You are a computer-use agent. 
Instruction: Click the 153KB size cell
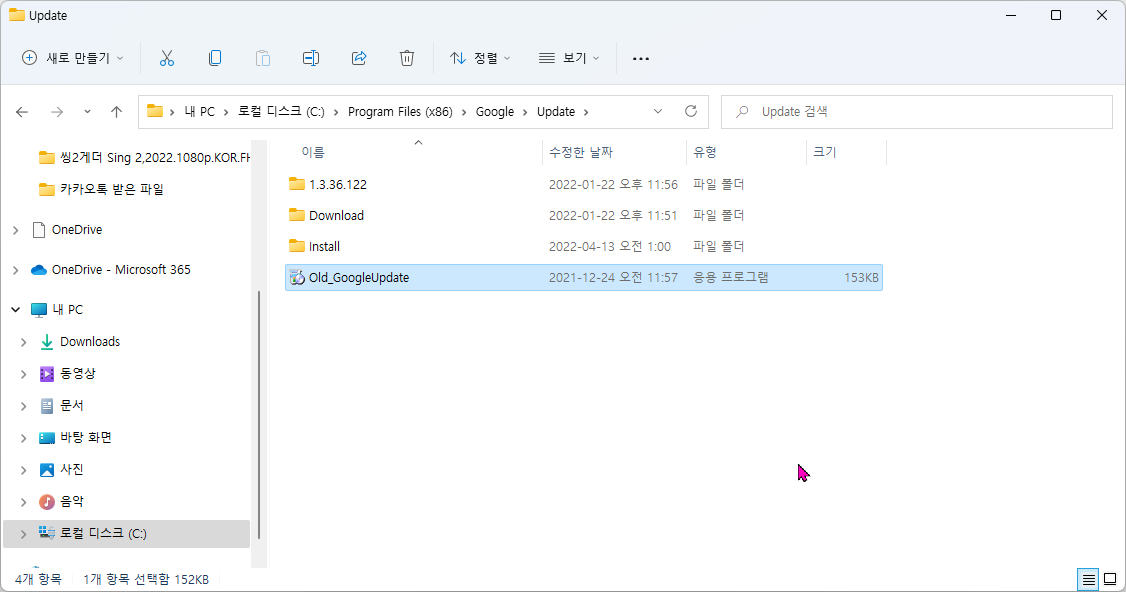[x=861, y=277]
